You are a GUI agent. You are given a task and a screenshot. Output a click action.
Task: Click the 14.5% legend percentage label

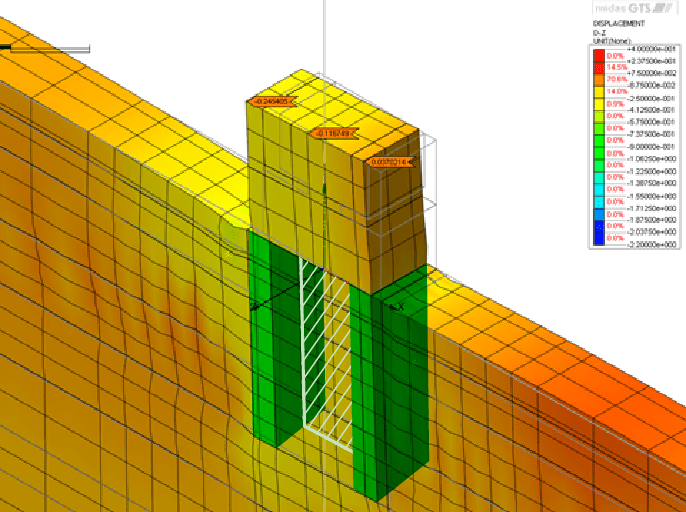pos(616,67)
